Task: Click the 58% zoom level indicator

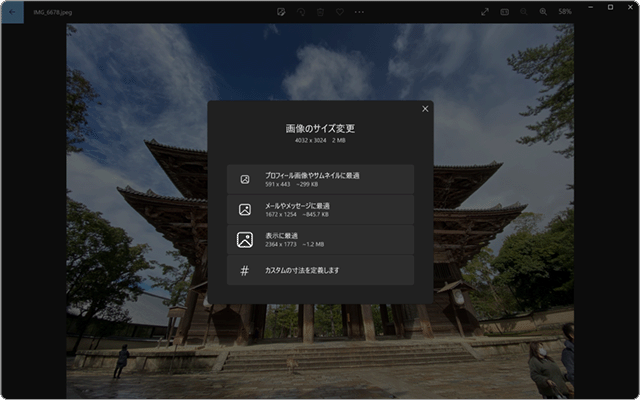Action: [565, 12]
